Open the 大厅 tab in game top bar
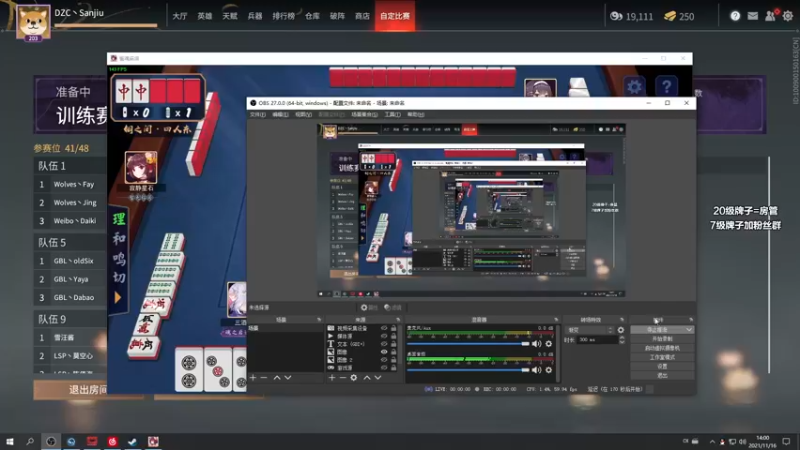The width and height of the screenshot is (800, 450). [180, 16]
